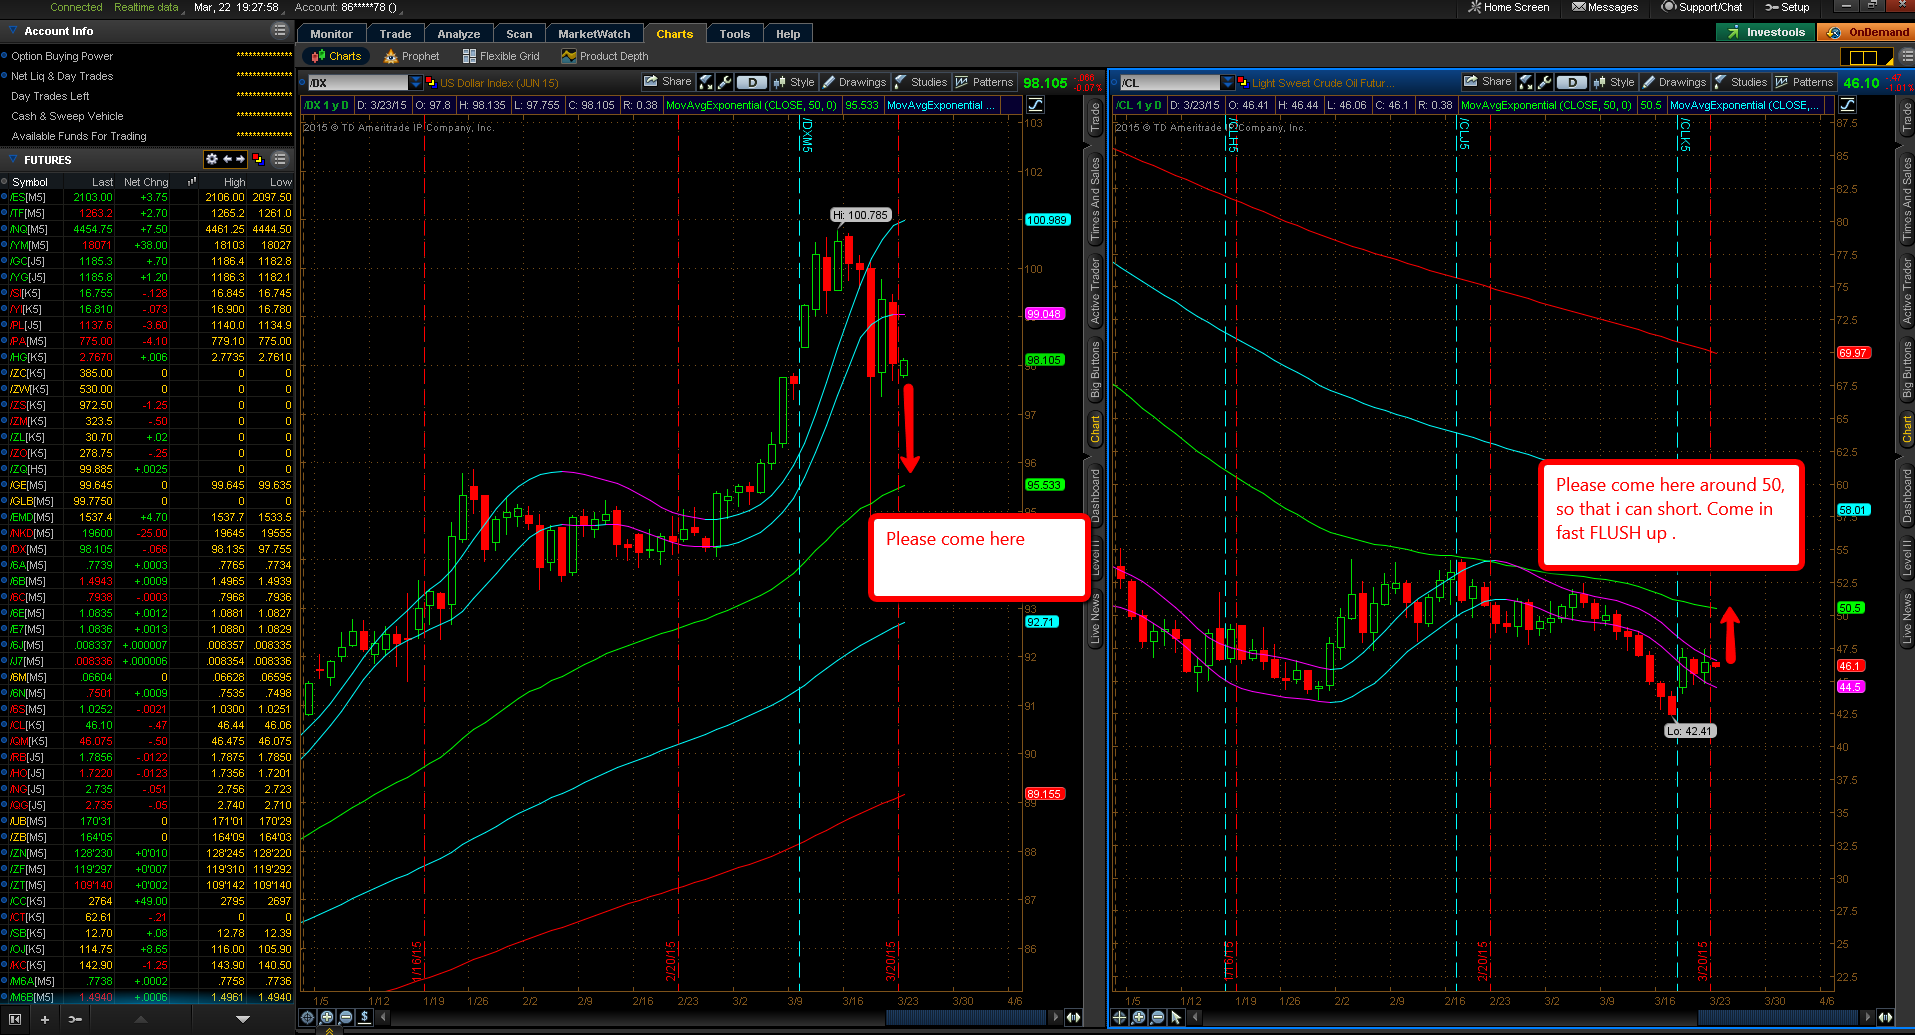Click the add gadget plus icon
This screenshot has height=1035, width=1915.
coord(44,1019)
